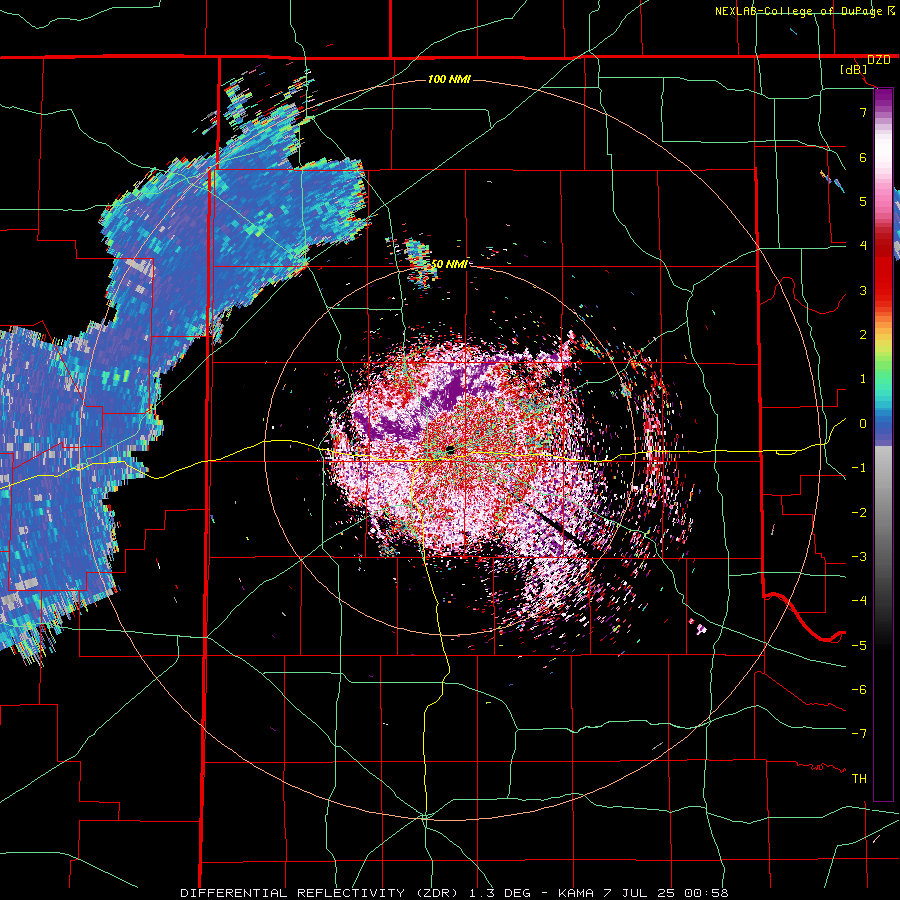
Task: Click the 7 tick on the dB scale
Action: pos(863,112)
